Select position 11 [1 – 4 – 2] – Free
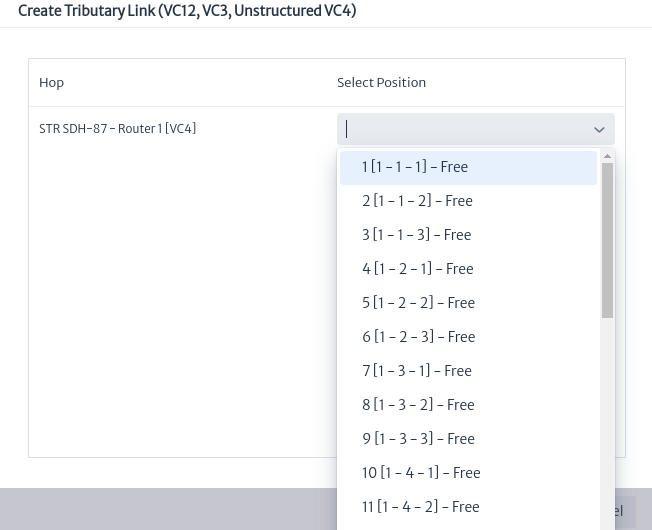Viewport: 652px width, 530px height. pyautogui.click(x=468, y=507)
